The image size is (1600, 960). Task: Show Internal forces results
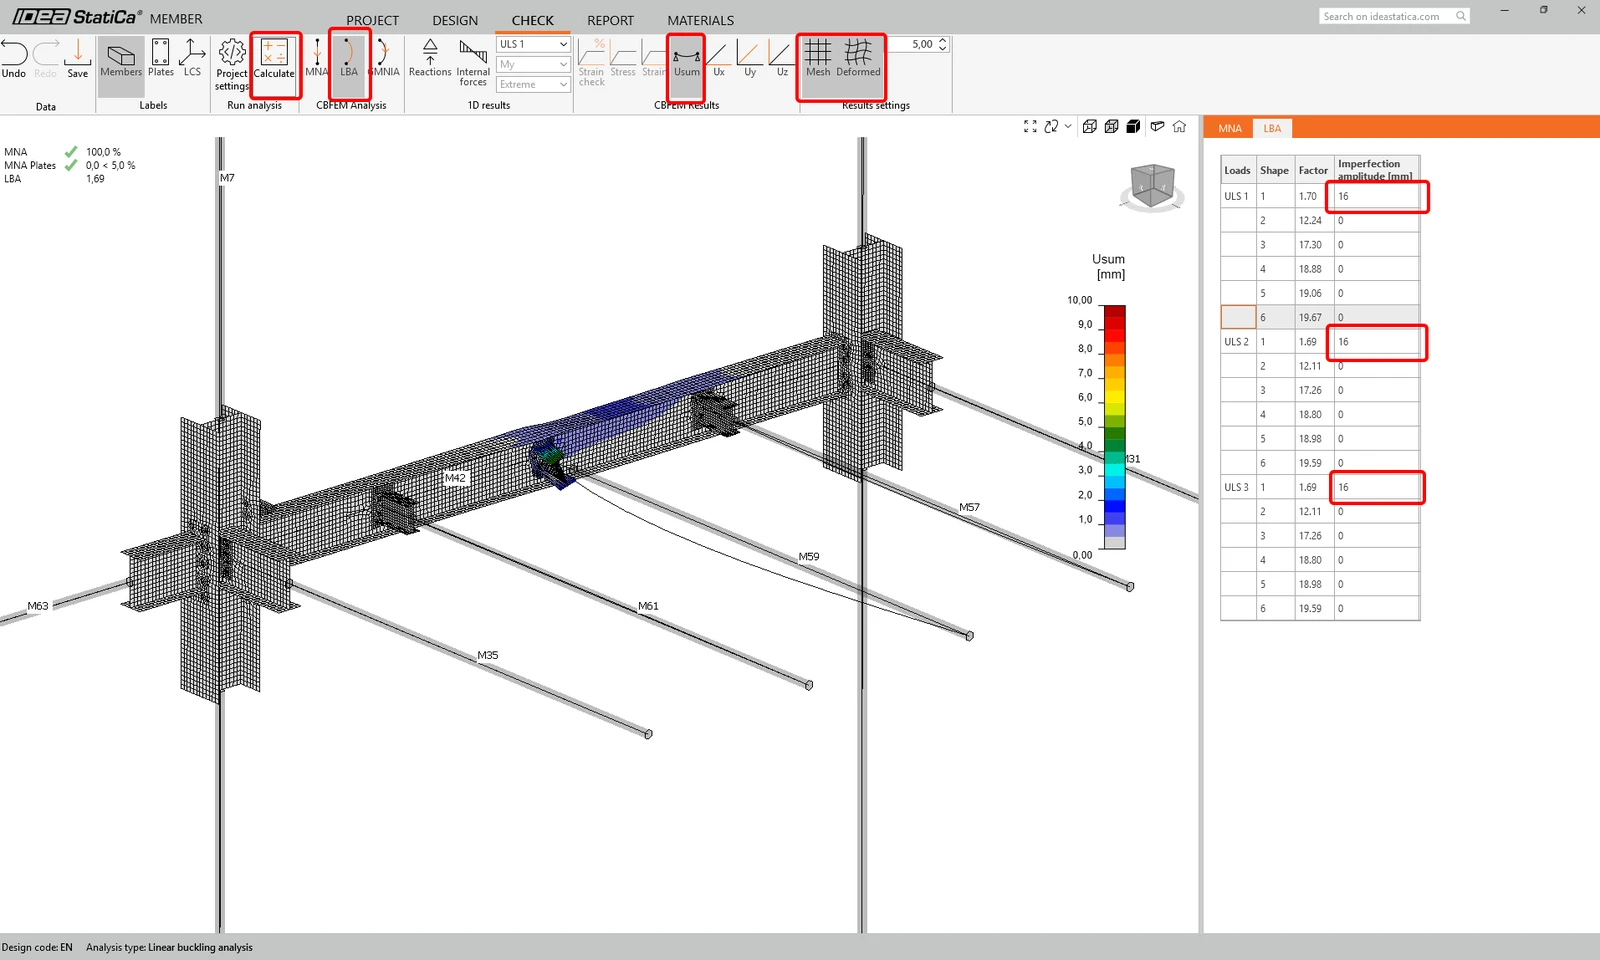(x=473, y=63)
